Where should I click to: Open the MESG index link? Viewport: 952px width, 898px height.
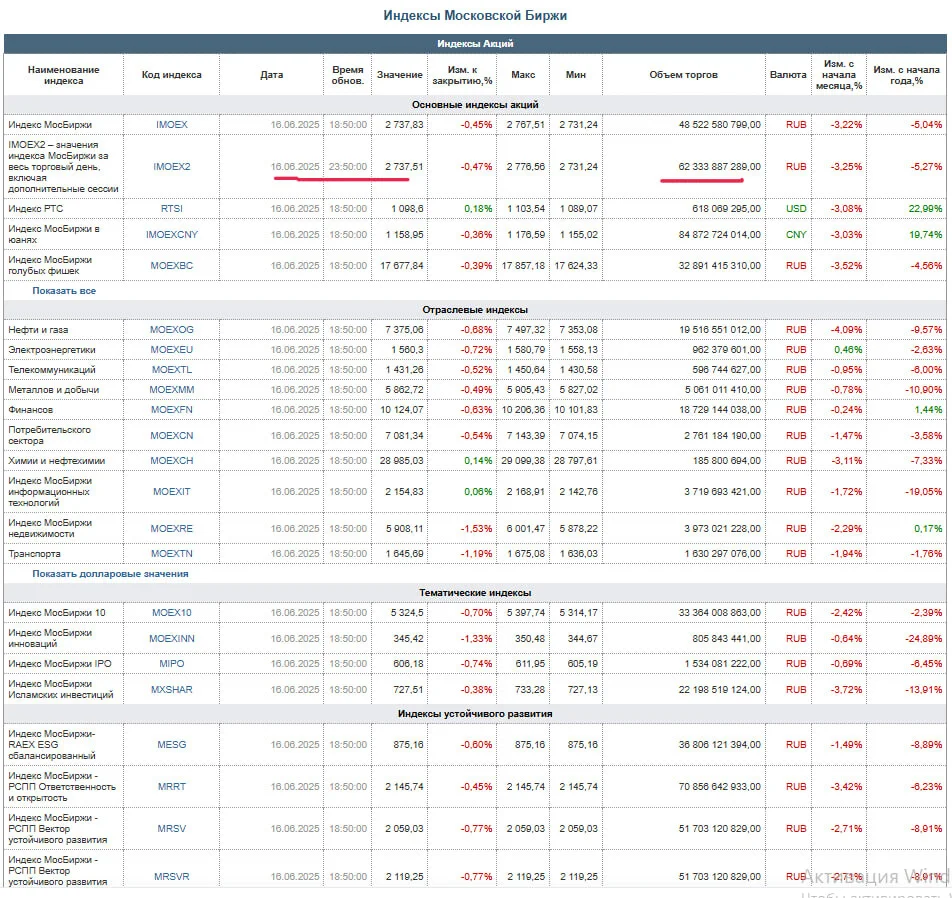[x=172, y=744]
